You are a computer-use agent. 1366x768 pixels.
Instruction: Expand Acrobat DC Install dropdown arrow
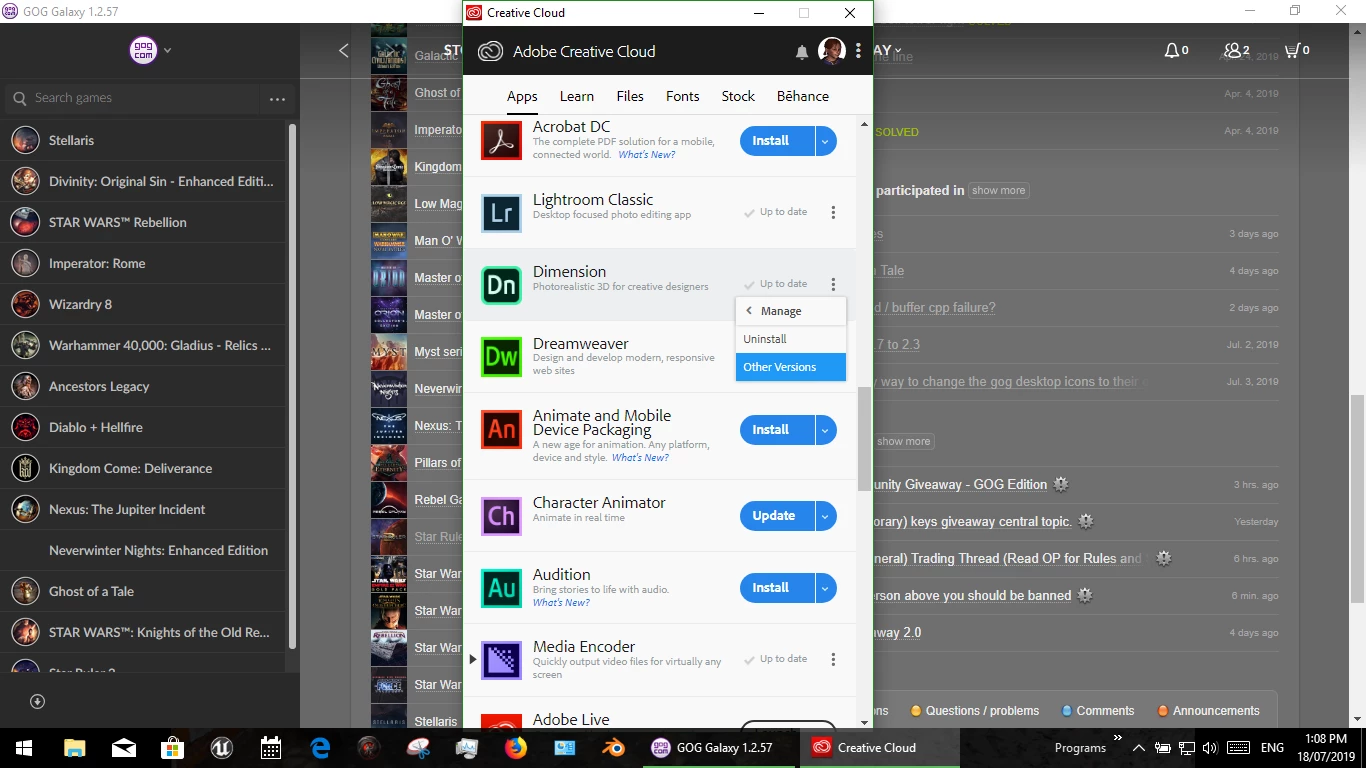click(825, 141)
